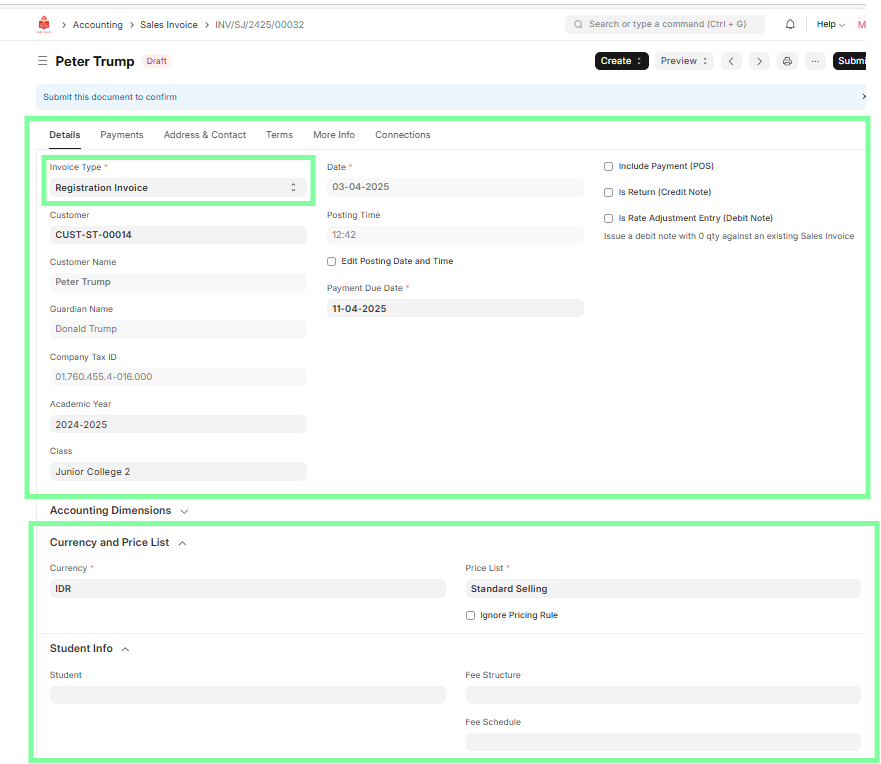Click the print icon
The width and height of the screenshot is (881, 764).
click(x=787, y=61)
